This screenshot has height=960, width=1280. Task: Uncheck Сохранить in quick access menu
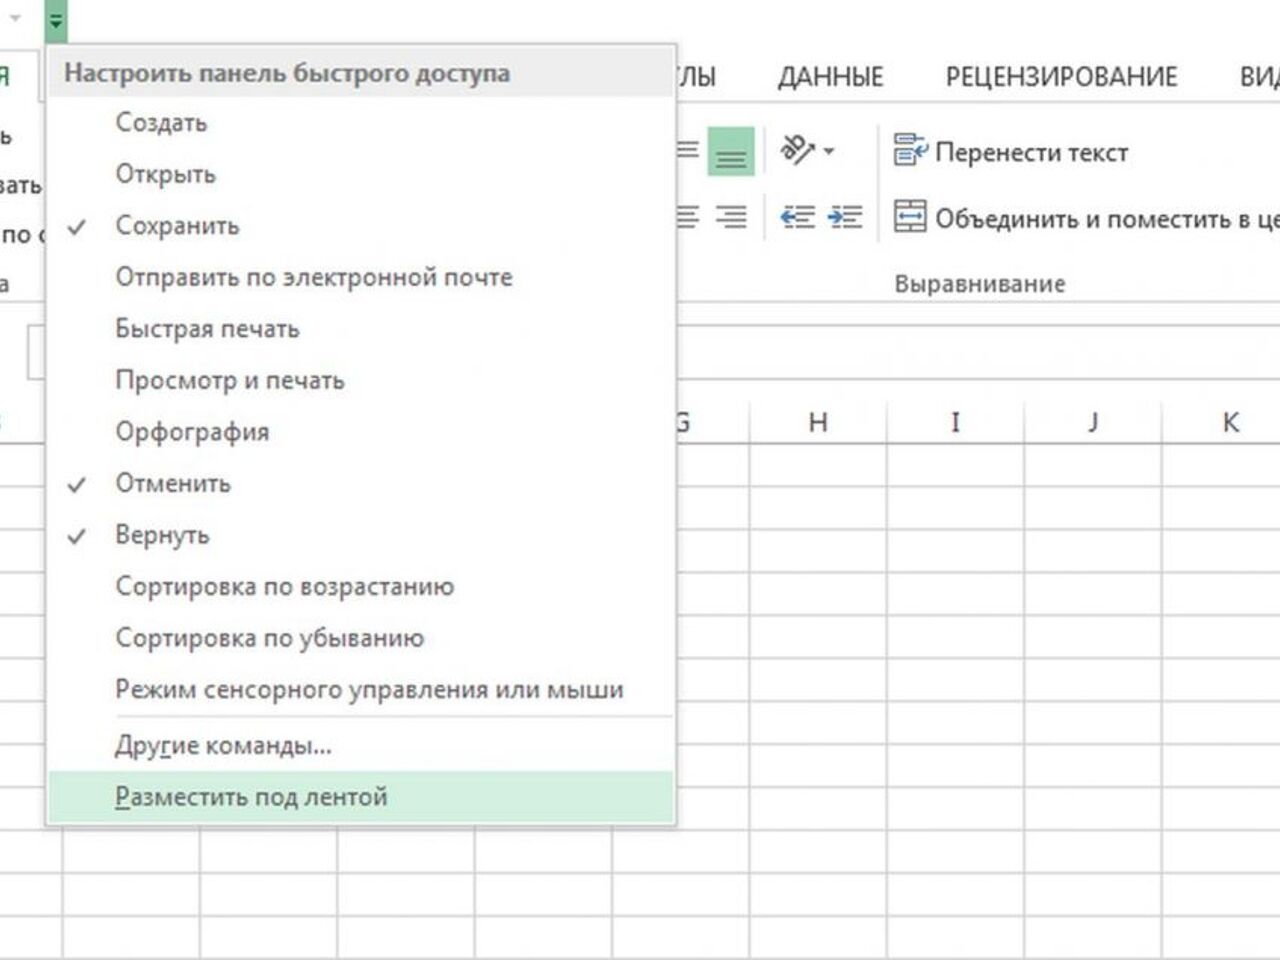(177, 226)
